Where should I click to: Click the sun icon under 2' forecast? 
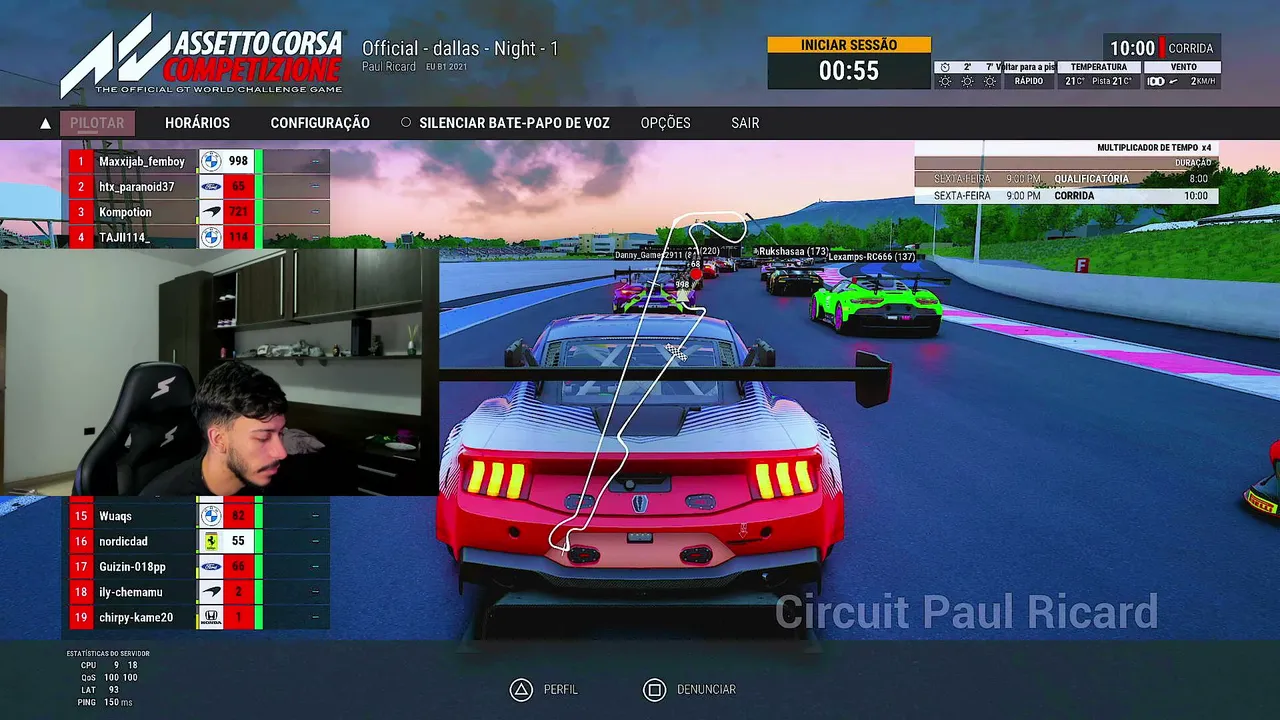(x=967, y=81)
